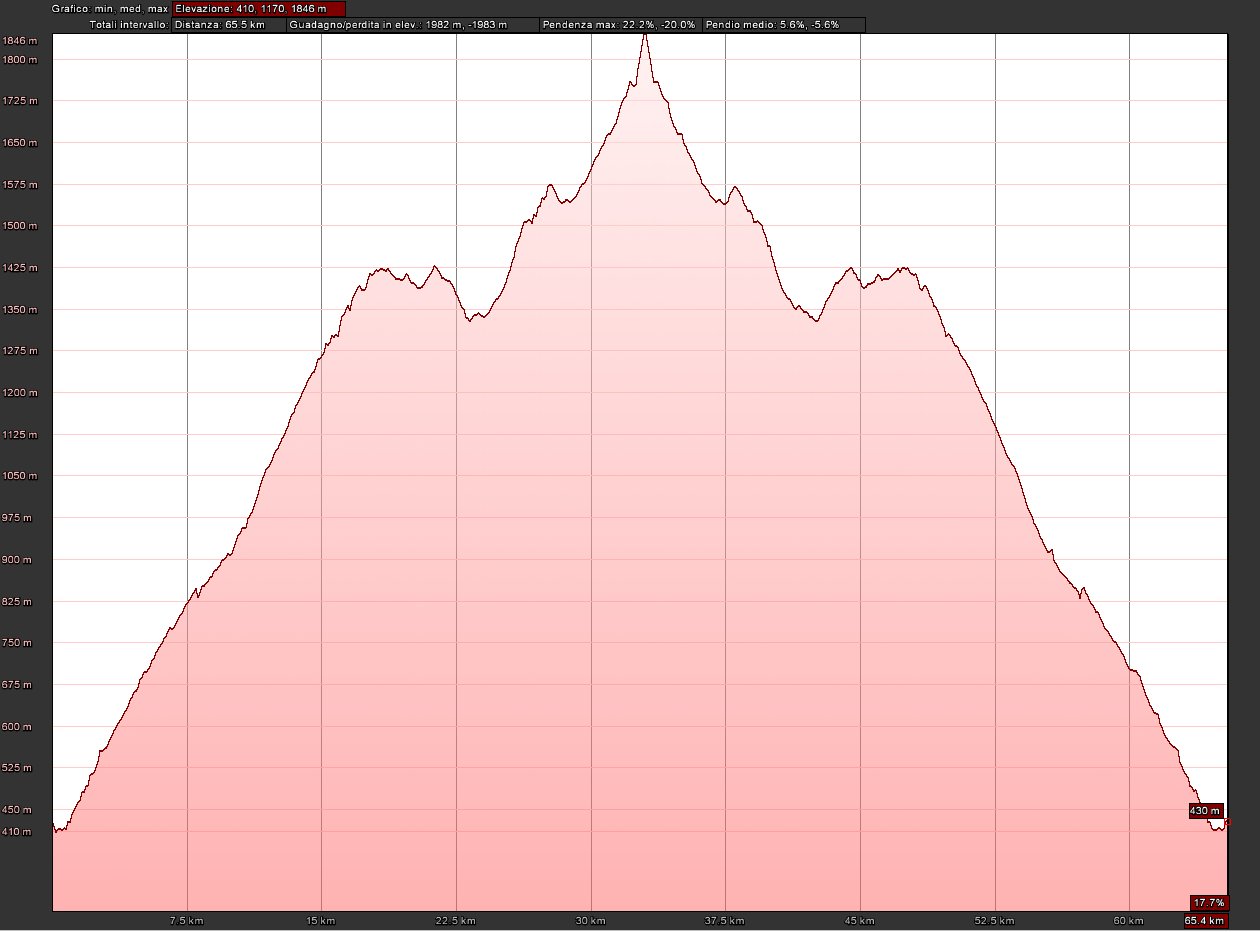
Task: Click the 60 km x-axis label
Action: pos(1129,920)
